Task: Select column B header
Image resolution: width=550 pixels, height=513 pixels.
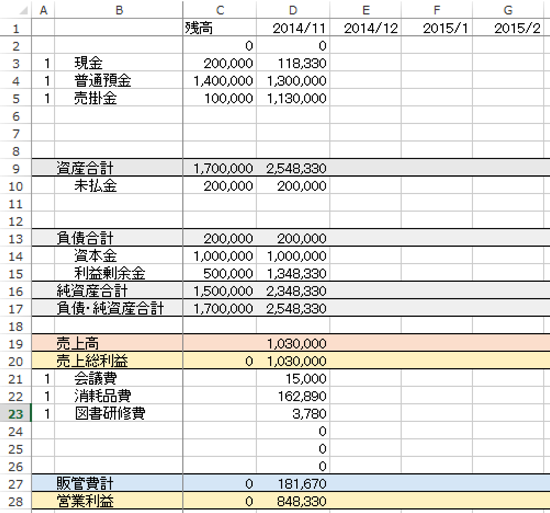Action: click(x=119, y=10)
